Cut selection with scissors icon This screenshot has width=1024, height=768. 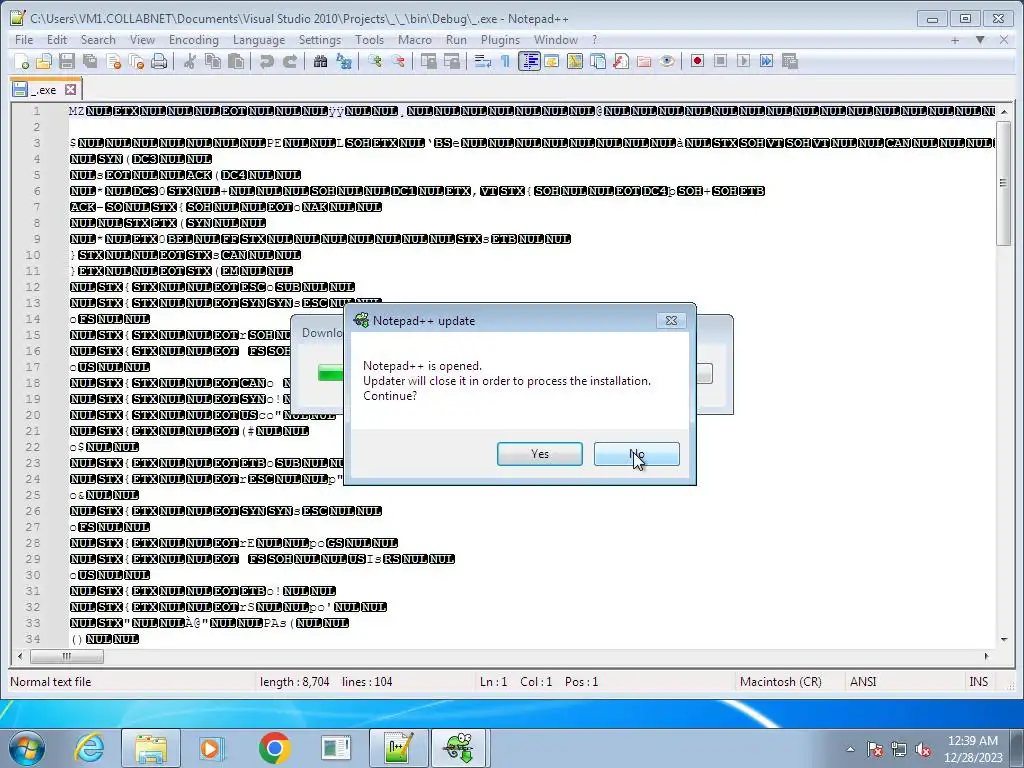[190, 61]
